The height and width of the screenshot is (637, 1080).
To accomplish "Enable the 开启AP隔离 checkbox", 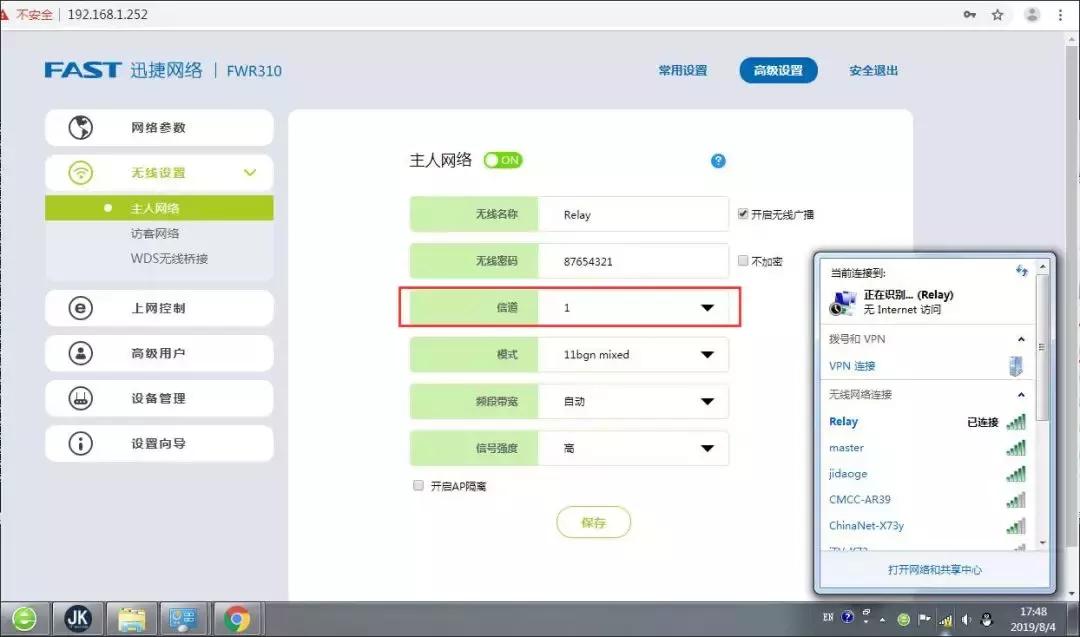I will point(418,485).
